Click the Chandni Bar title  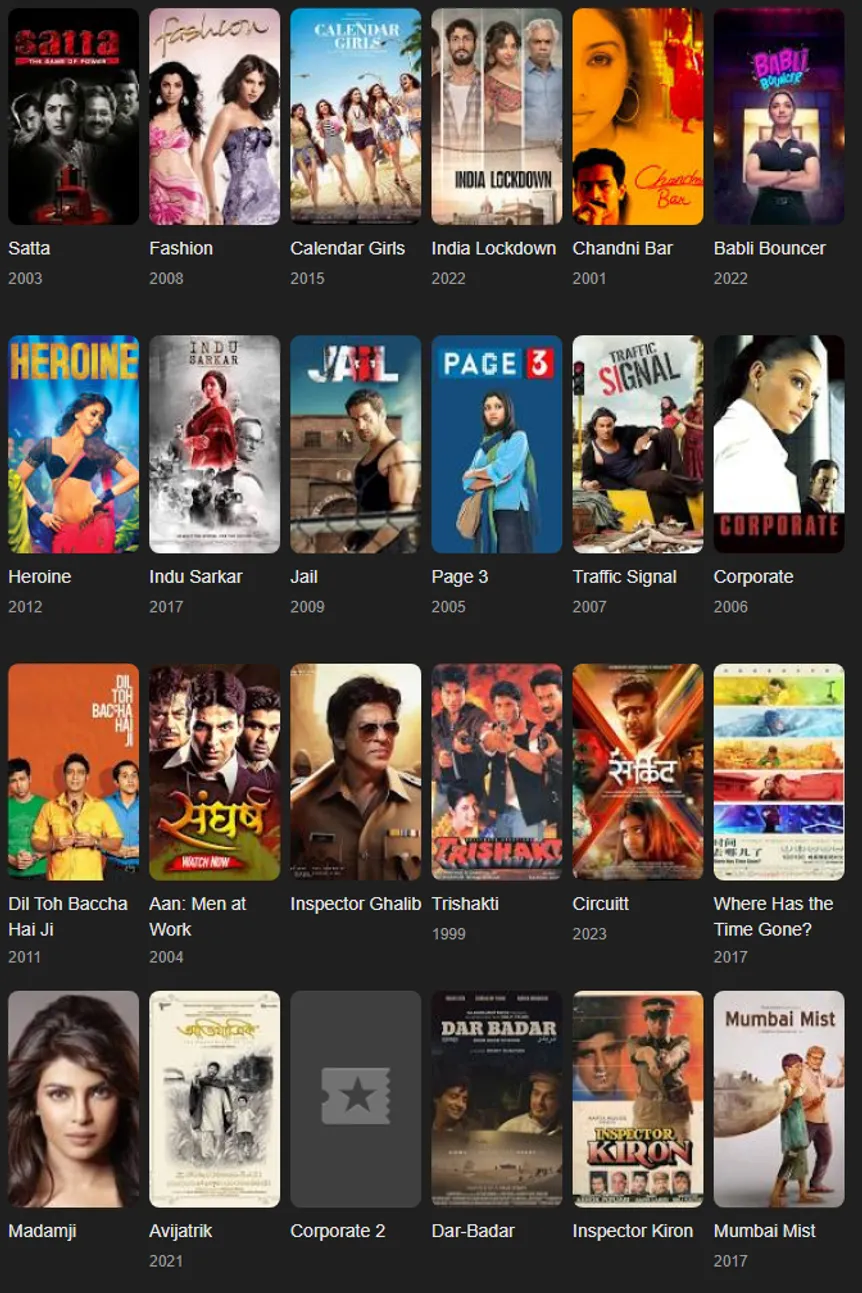[622, 248]
